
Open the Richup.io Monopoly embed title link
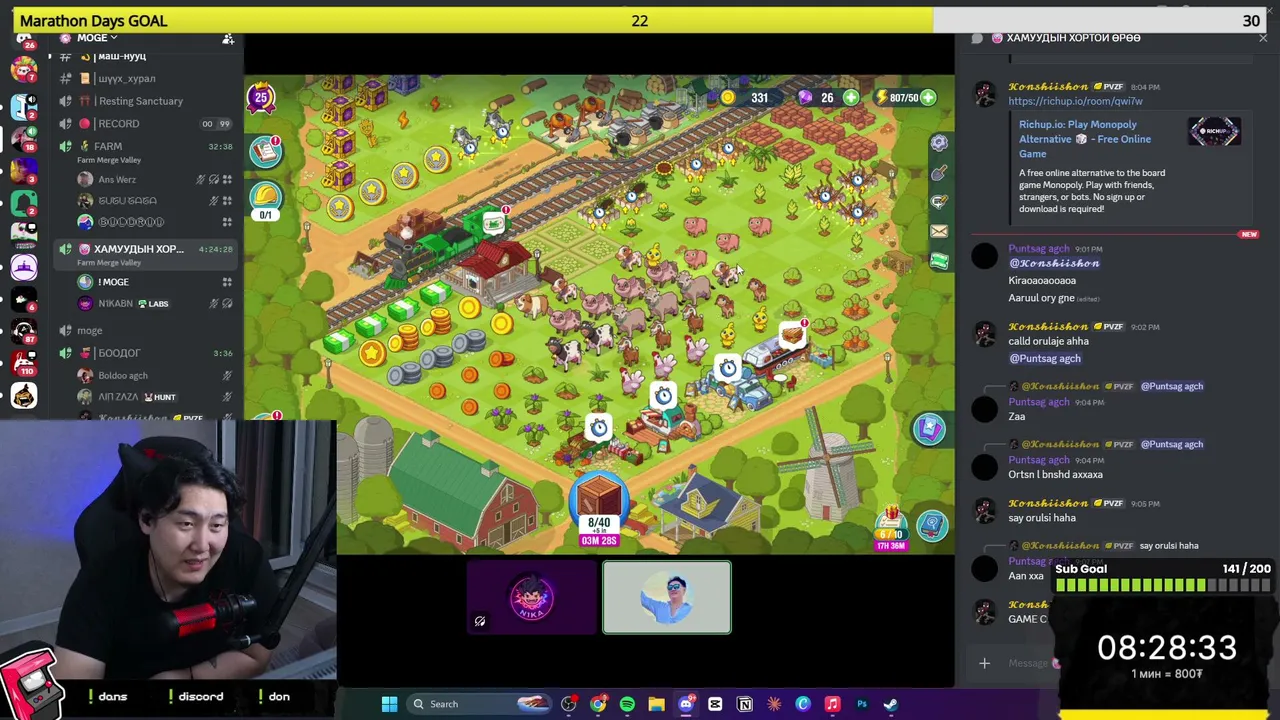tap(1085, 139)
